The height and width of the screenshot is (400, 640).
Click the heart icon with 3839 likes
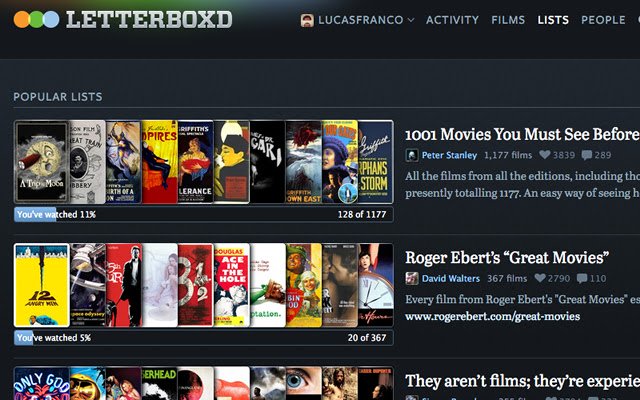[x=545, y=155]
